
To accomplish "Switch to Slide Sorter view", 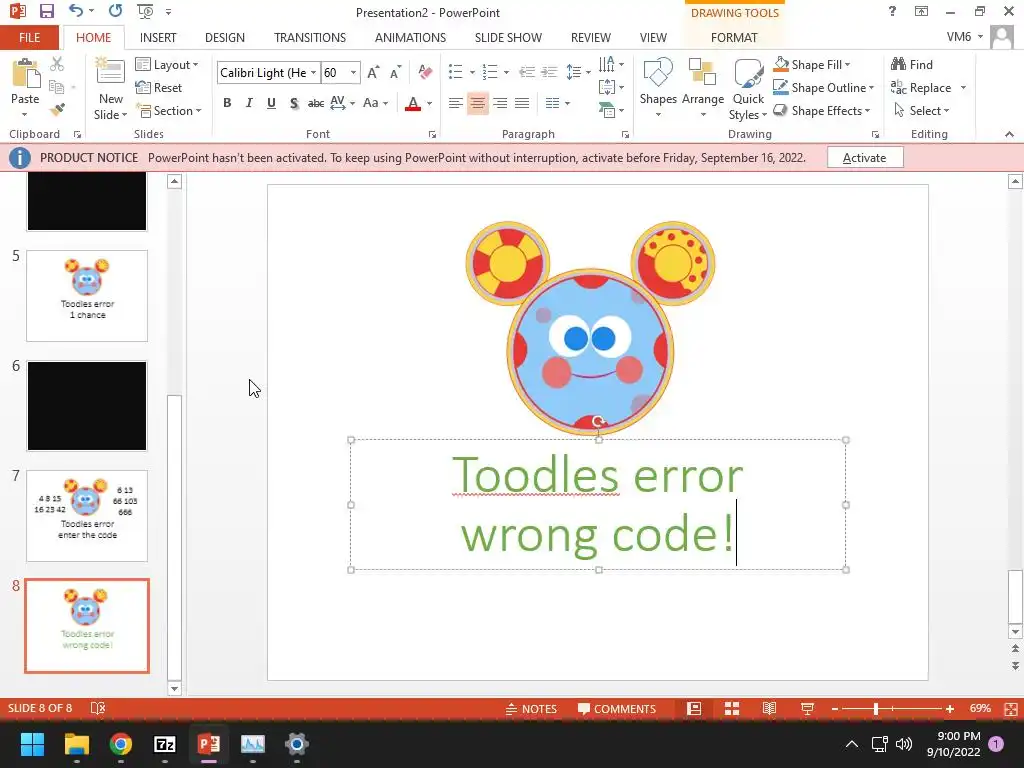I will 732,709.
